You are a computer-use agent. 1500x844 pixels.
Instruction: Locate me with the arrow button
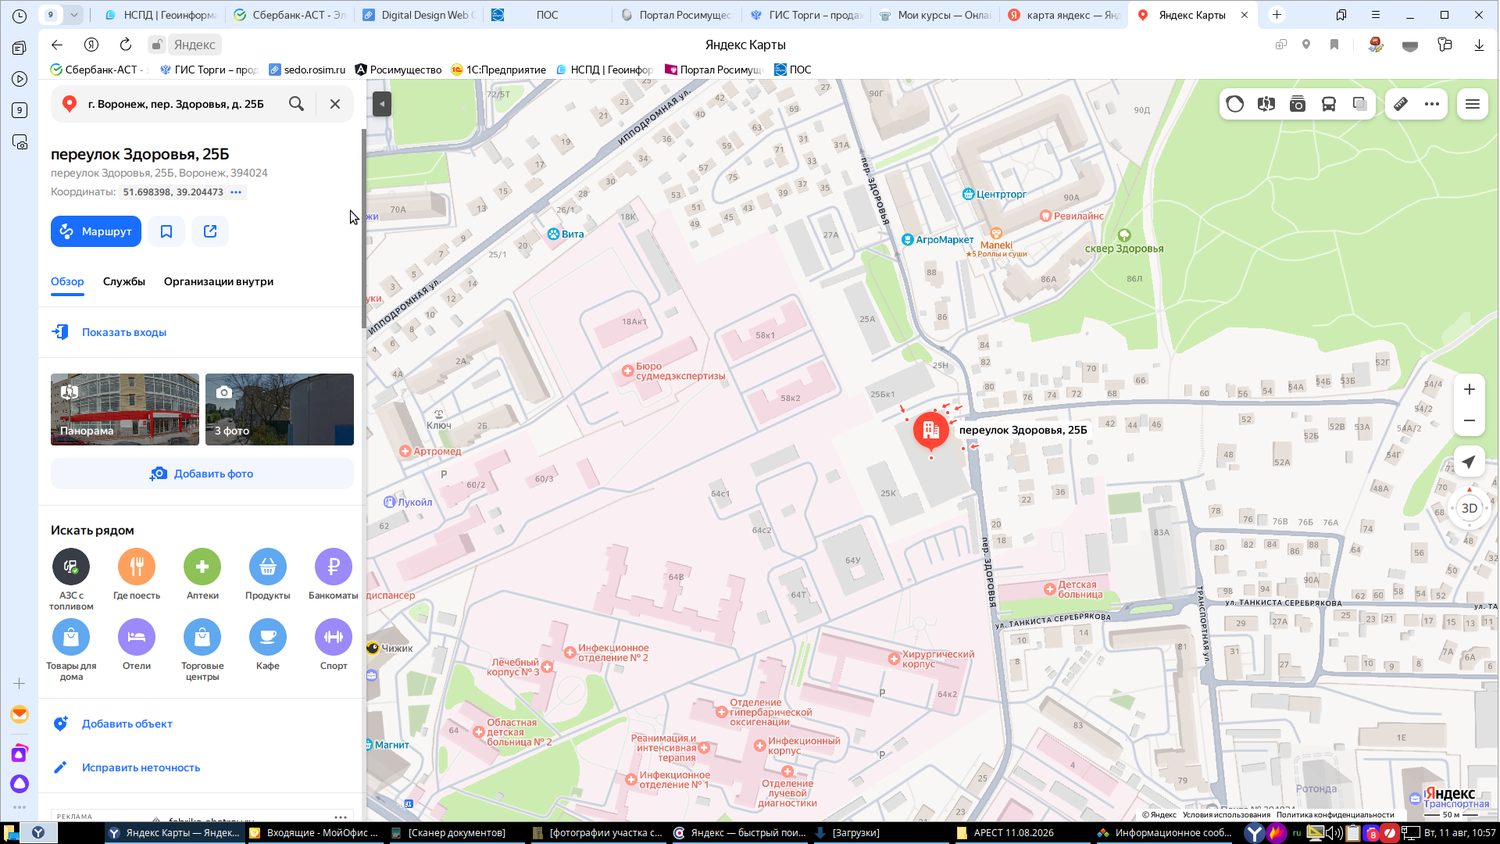(1469, 462)
